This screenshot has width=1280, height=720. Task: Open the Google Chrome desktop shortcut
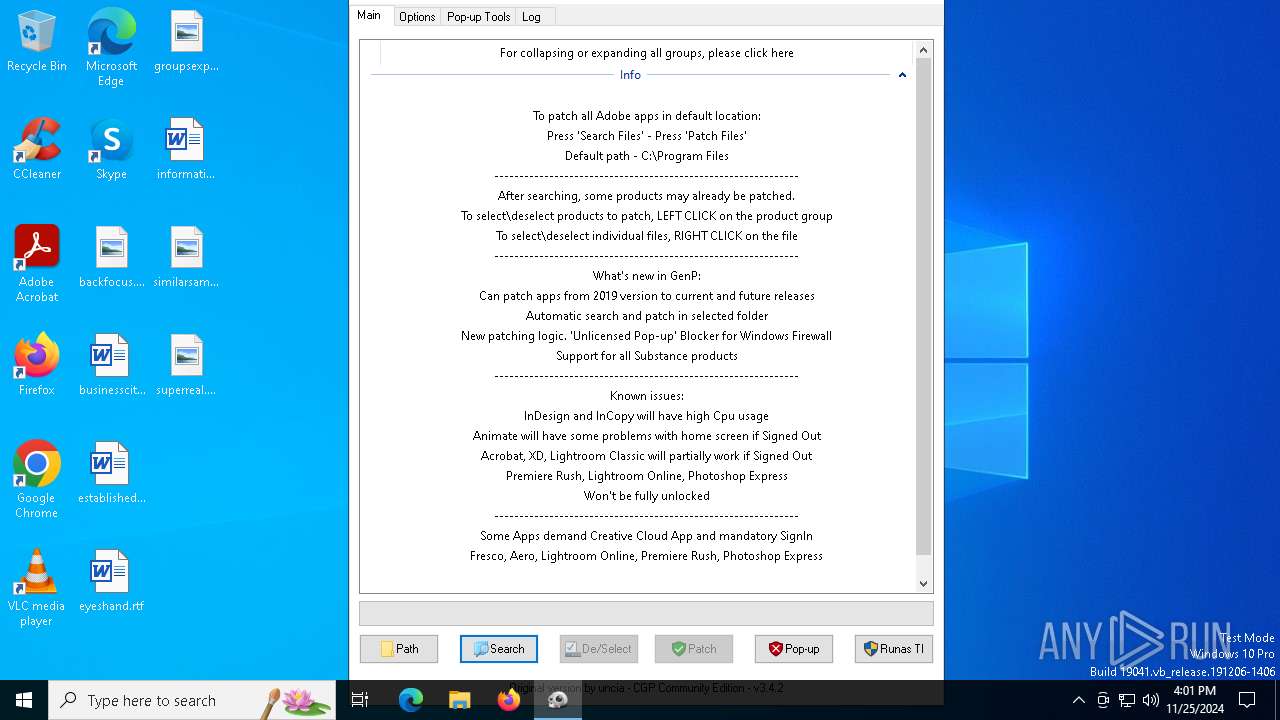37,480
